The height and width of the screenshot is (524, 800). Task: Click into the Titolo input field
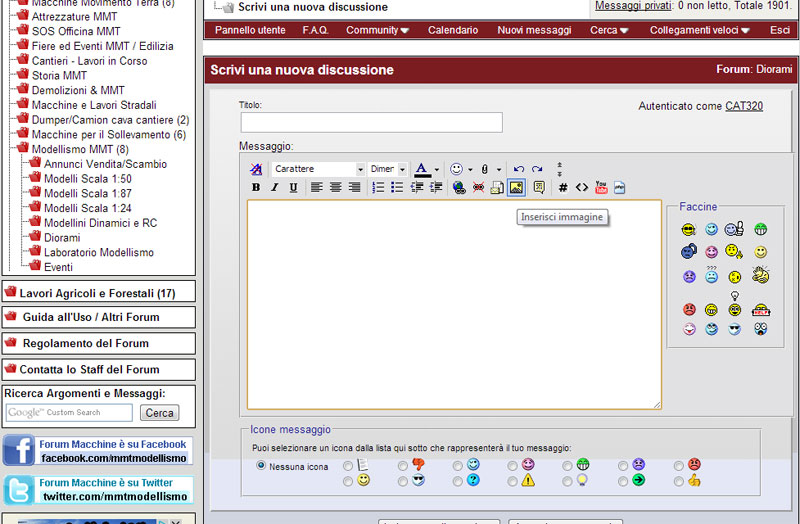pyautogui.click(x=371, y=123)
